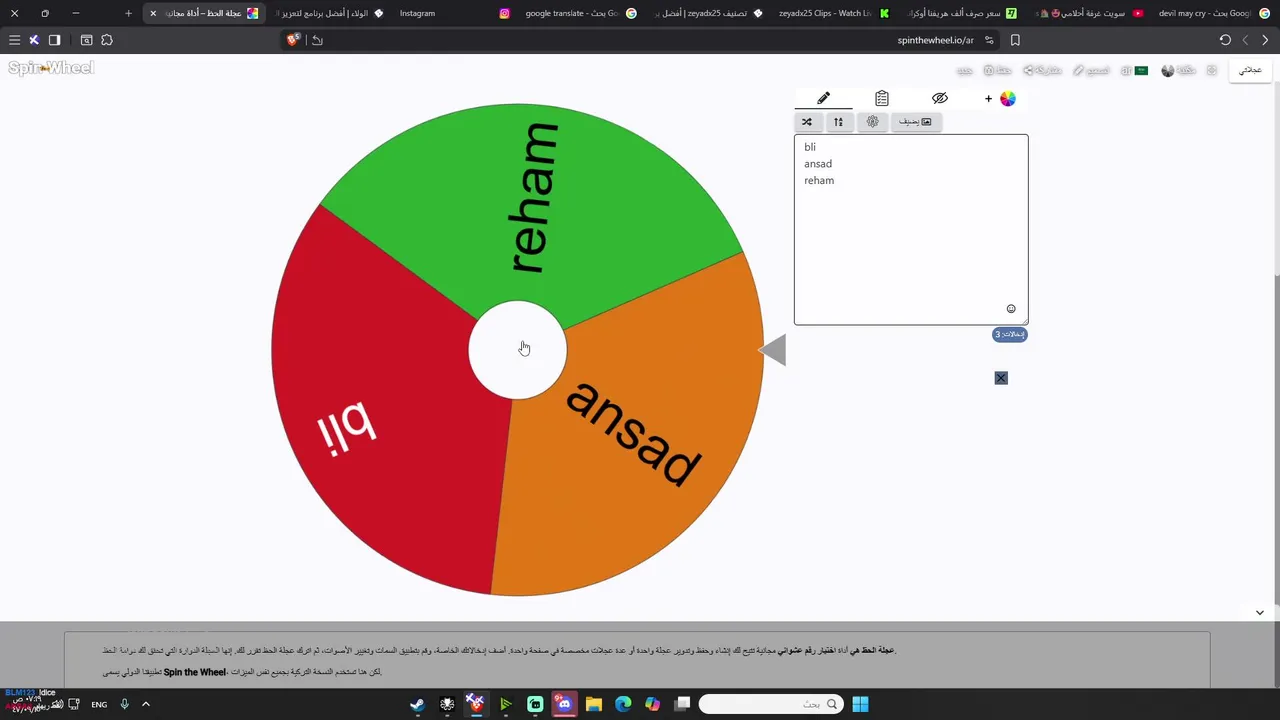This screenshot has height=720, width=1280.
Task: Click the design pencil header item
Action: 1091,70
